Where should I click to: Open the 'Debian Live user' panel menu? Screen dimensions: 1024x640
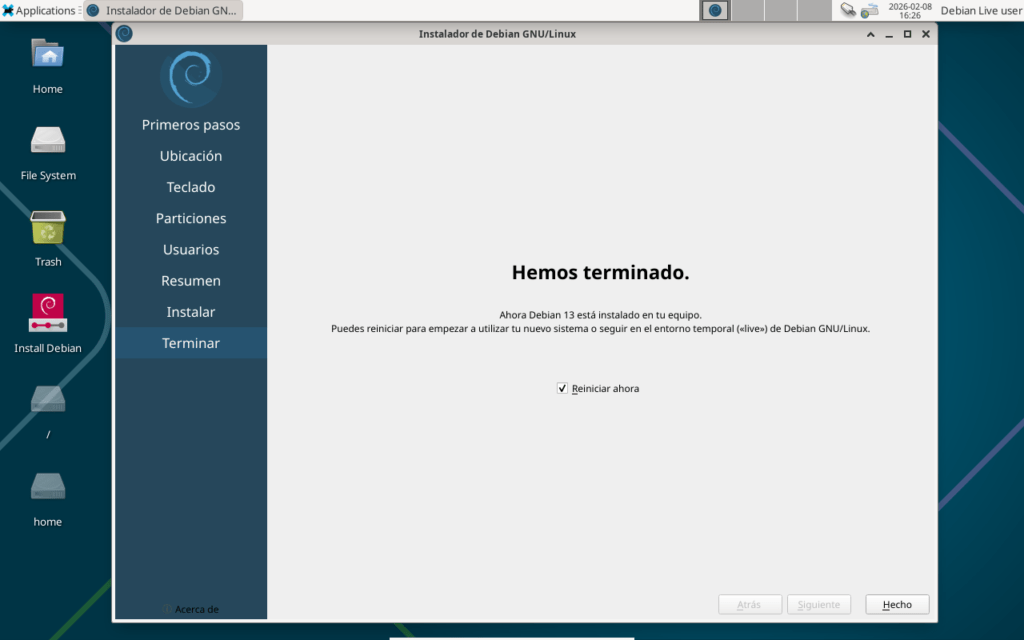pos(980,10)
